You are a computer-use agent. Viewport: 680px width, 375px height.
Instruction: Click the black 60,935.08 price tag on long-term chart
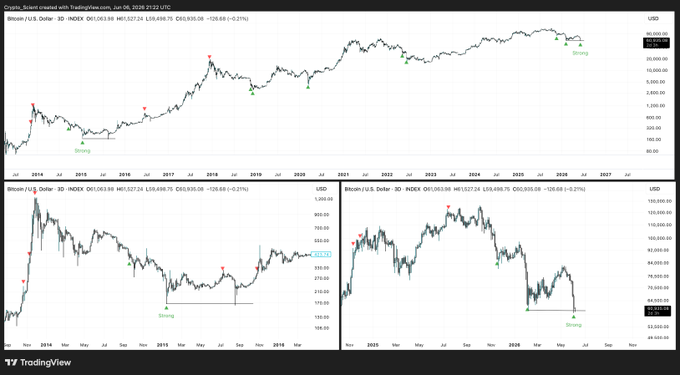click(x=656, y=42)
